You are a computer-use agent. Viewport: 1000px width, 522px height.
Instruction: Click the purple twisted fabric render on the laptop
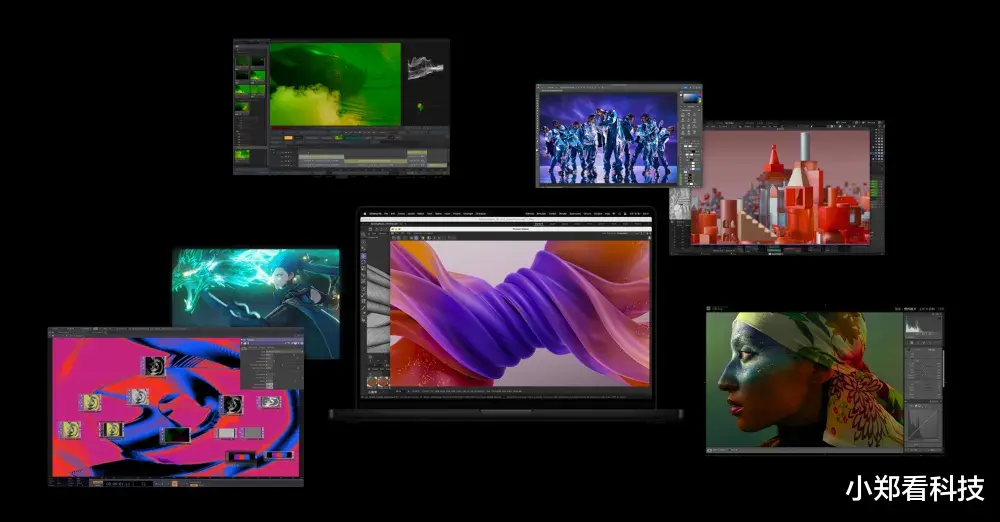(x=520, y=313)
